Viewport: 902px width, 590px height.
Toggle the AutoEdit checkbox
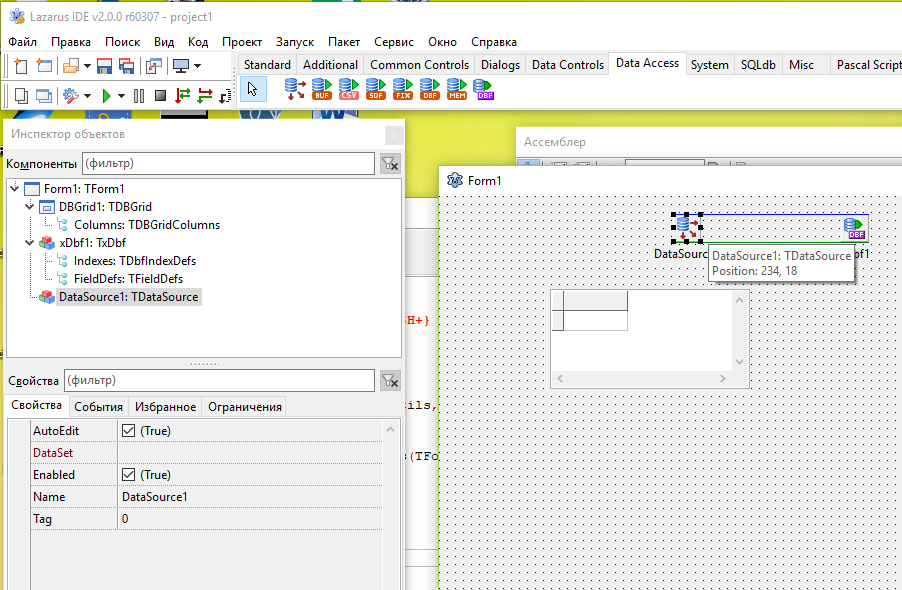click(x=128, y=431)
